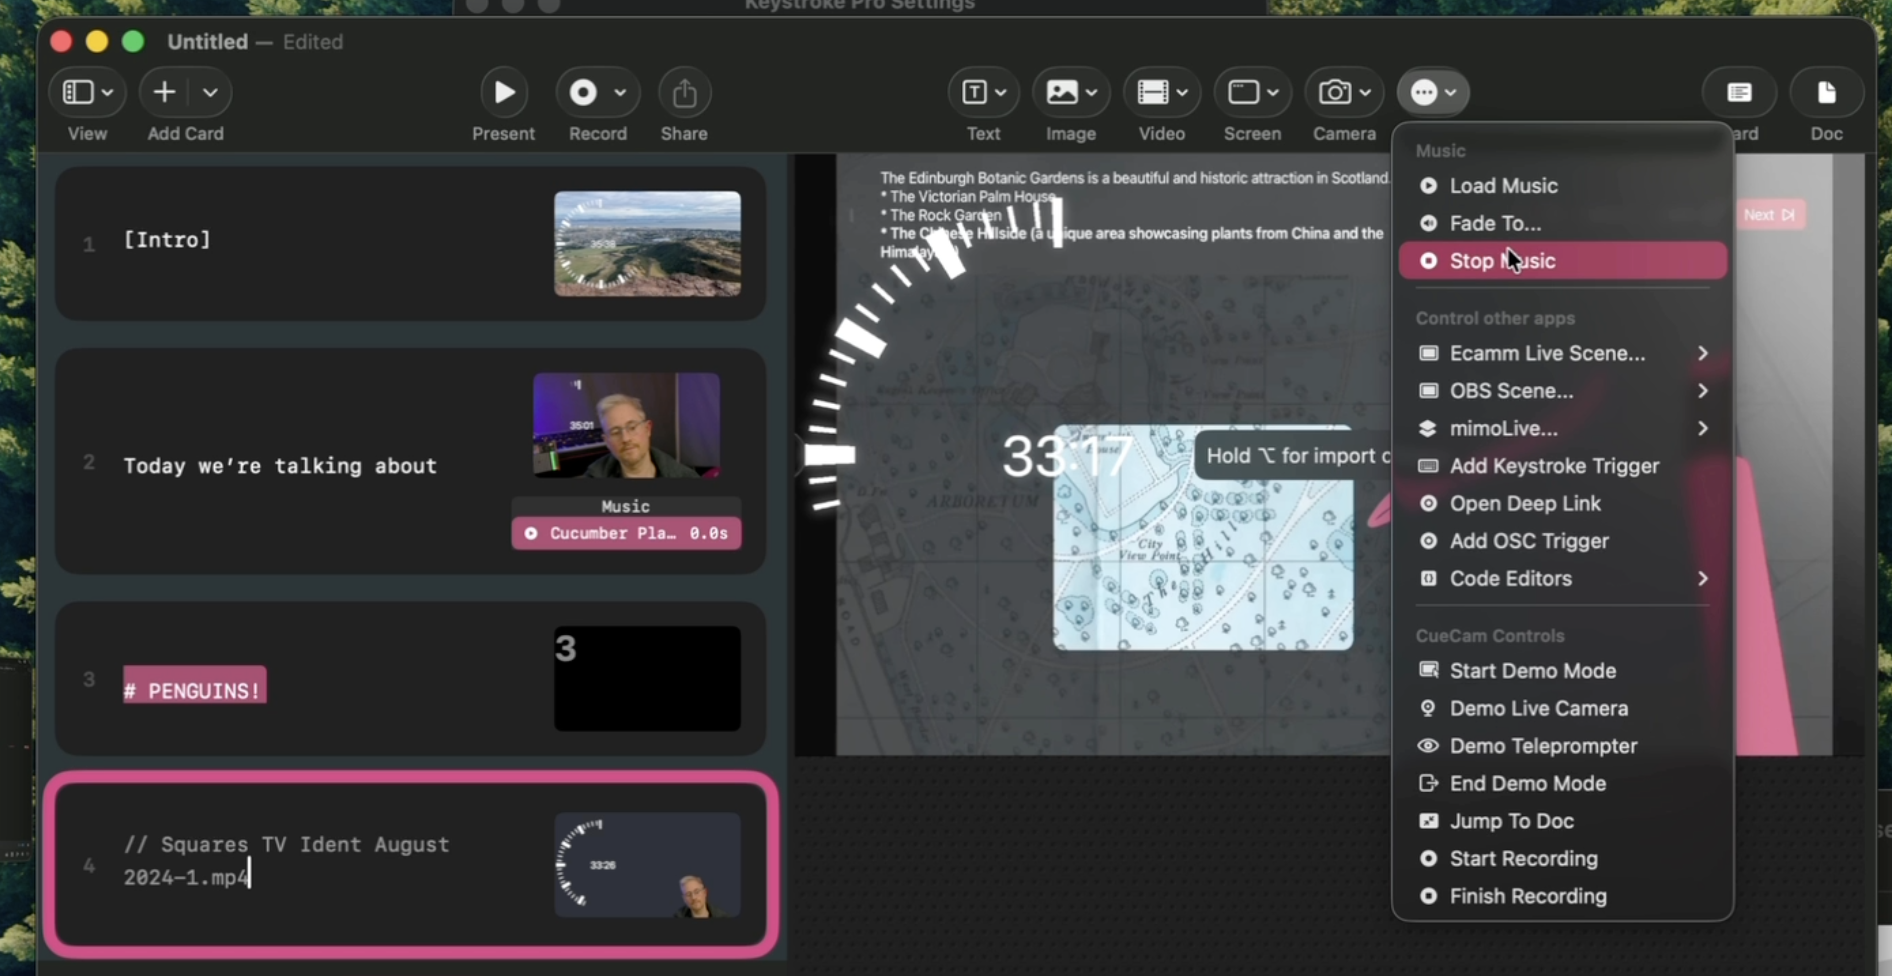The width and height of the screenshot is (1892, 976).
Task: Select the Intro card thumbnail
Action: click(648, 243)
